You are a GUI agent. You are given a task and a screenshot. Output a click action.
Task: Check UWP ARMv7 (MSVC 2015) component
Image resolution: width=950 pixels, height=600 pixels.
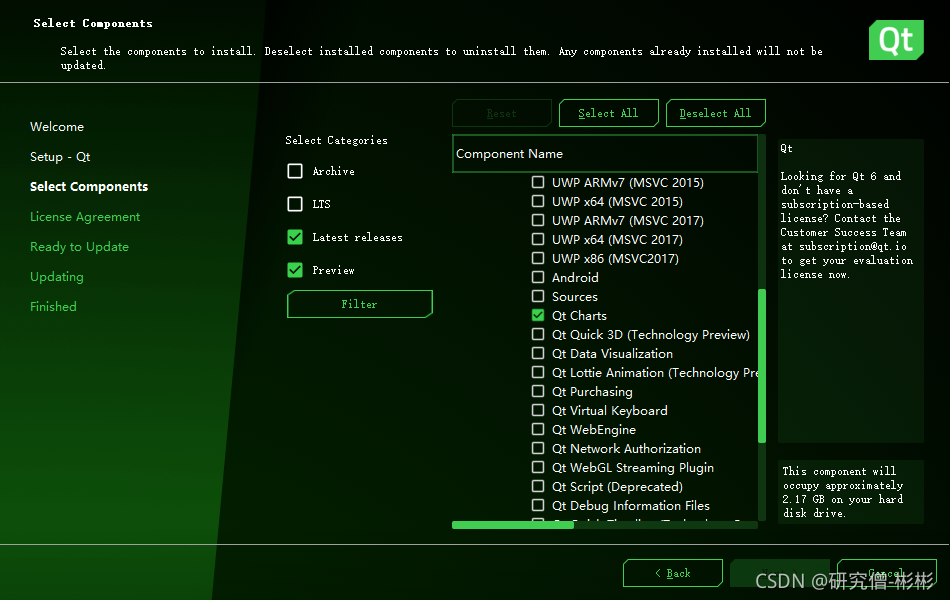(x=538, y=182)
